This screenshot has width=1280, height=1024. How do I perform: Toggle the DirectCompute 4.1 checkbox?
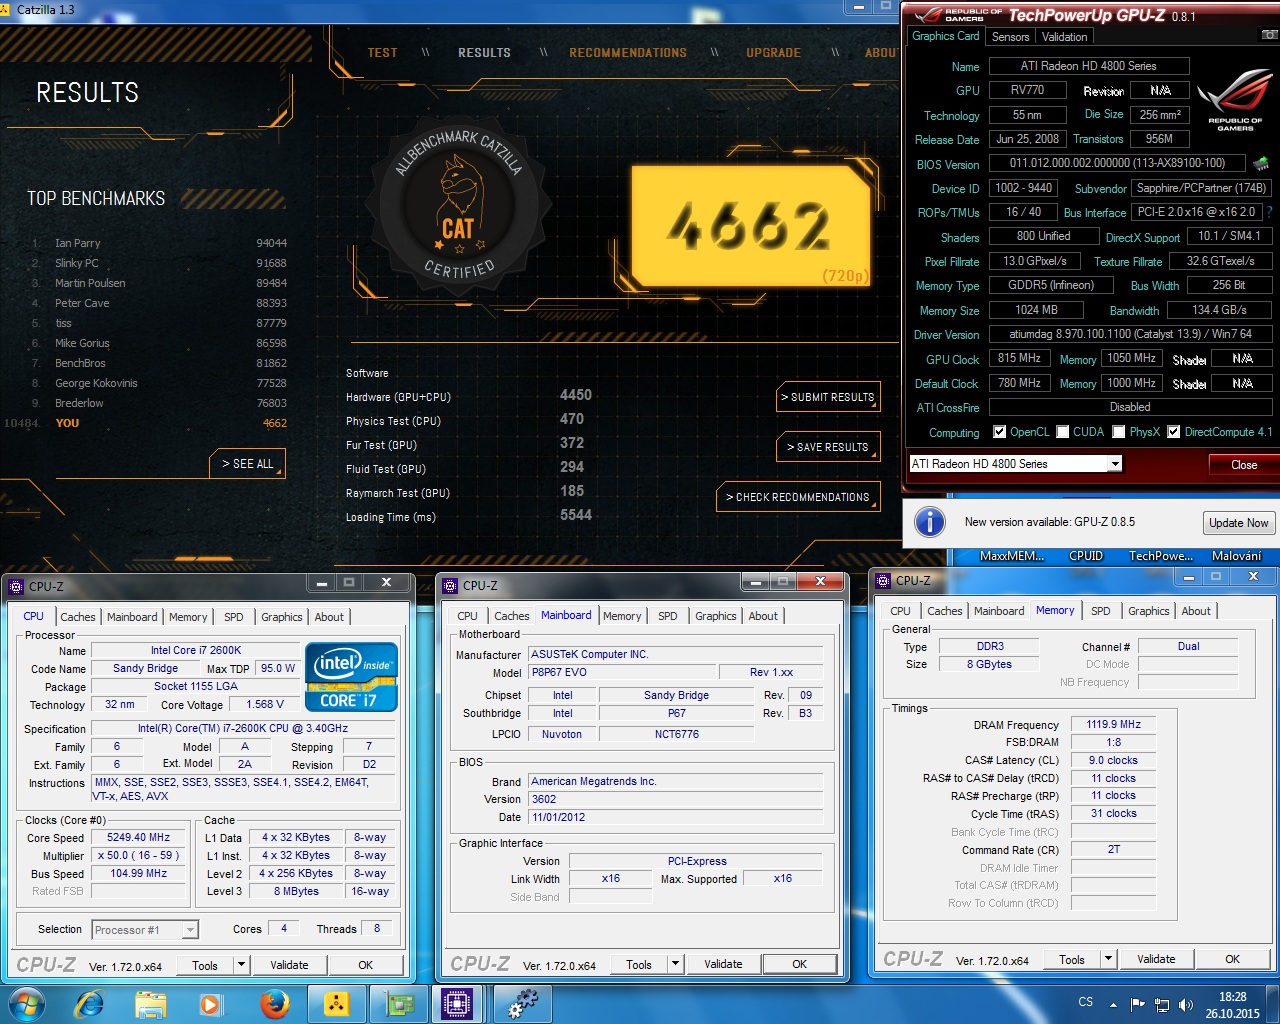[x=1174, y=432]
